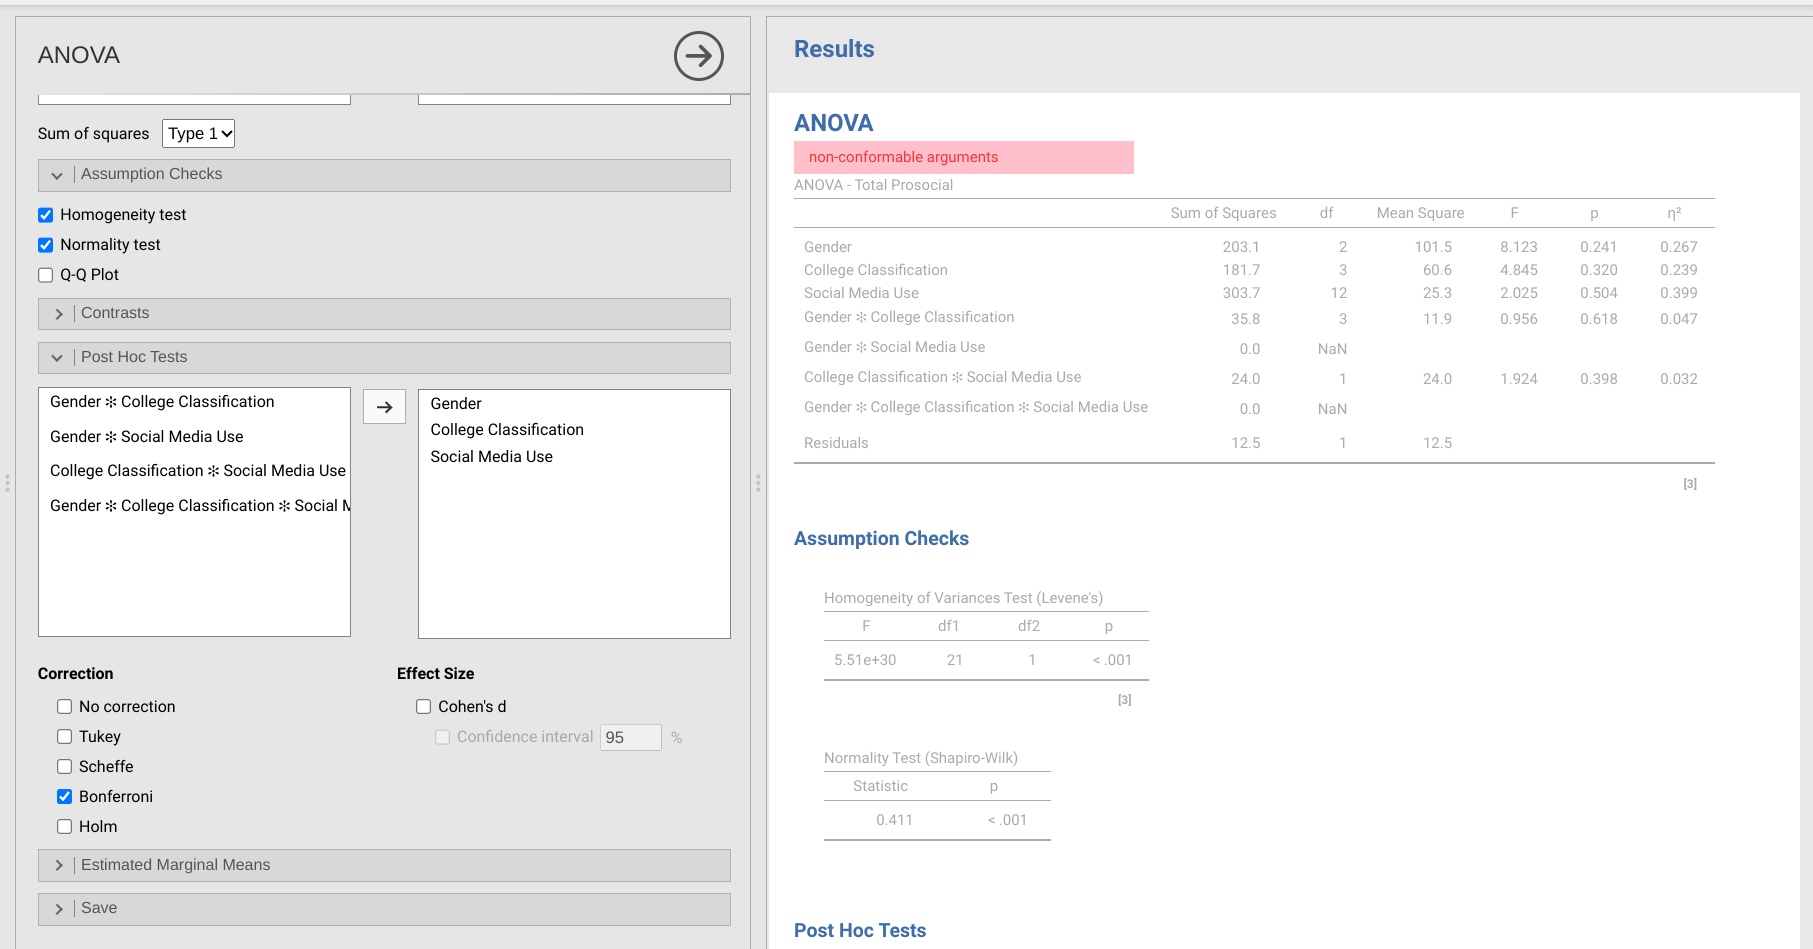Click the Gender row in the ANOVA table

coord(1254,247)
